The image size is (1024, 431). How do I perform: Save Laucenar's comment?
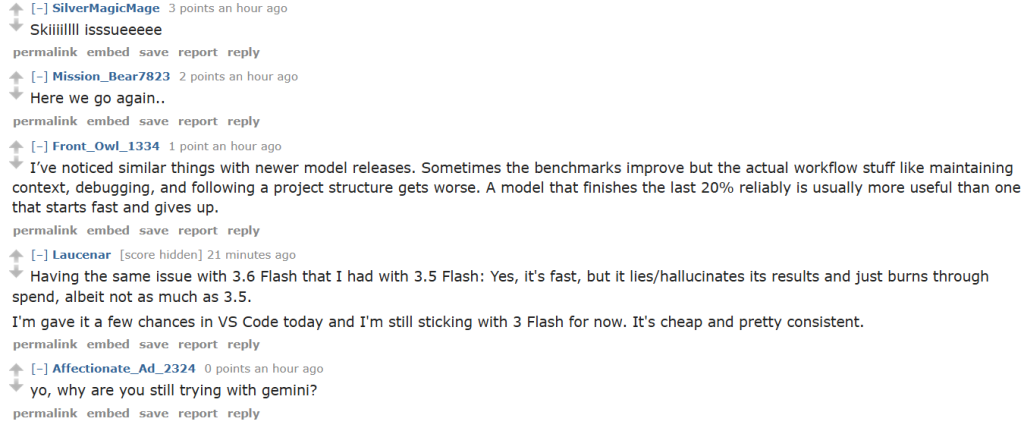pyautogui.click(x=153, y=344)
